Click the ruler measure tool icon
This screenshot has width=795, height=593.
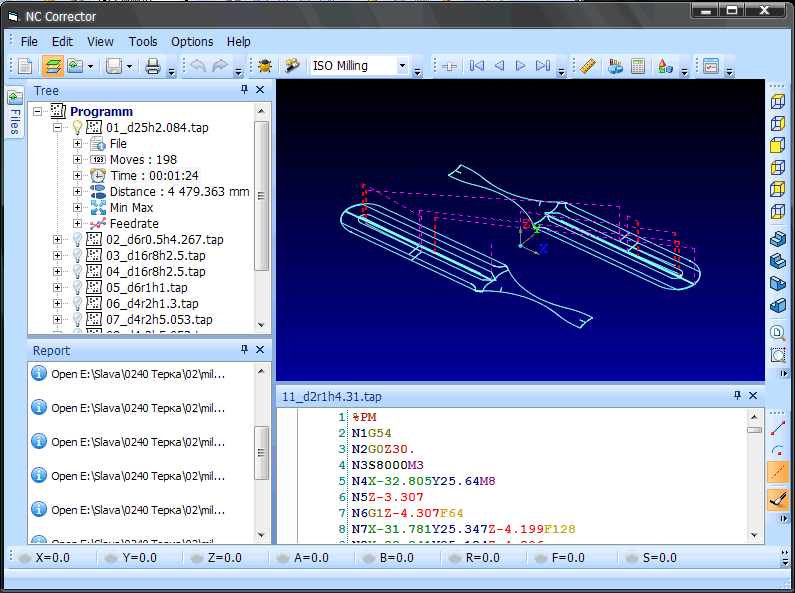coord(588,66)
